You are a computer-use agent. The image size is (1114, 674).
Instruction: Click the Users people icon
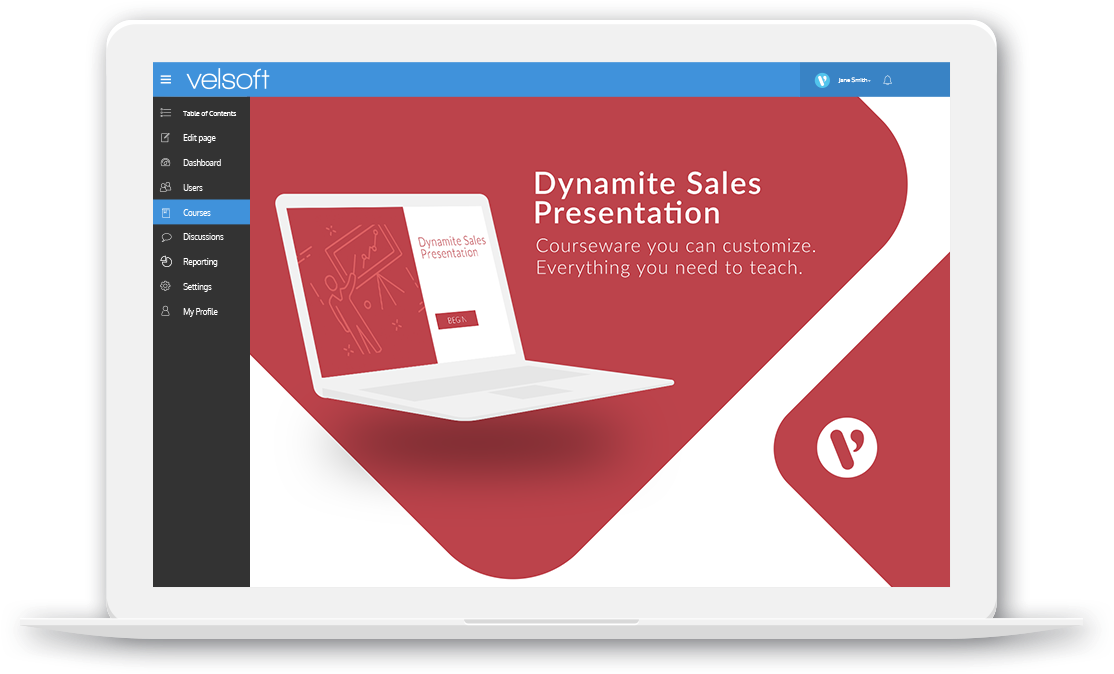tap(166, 188)
